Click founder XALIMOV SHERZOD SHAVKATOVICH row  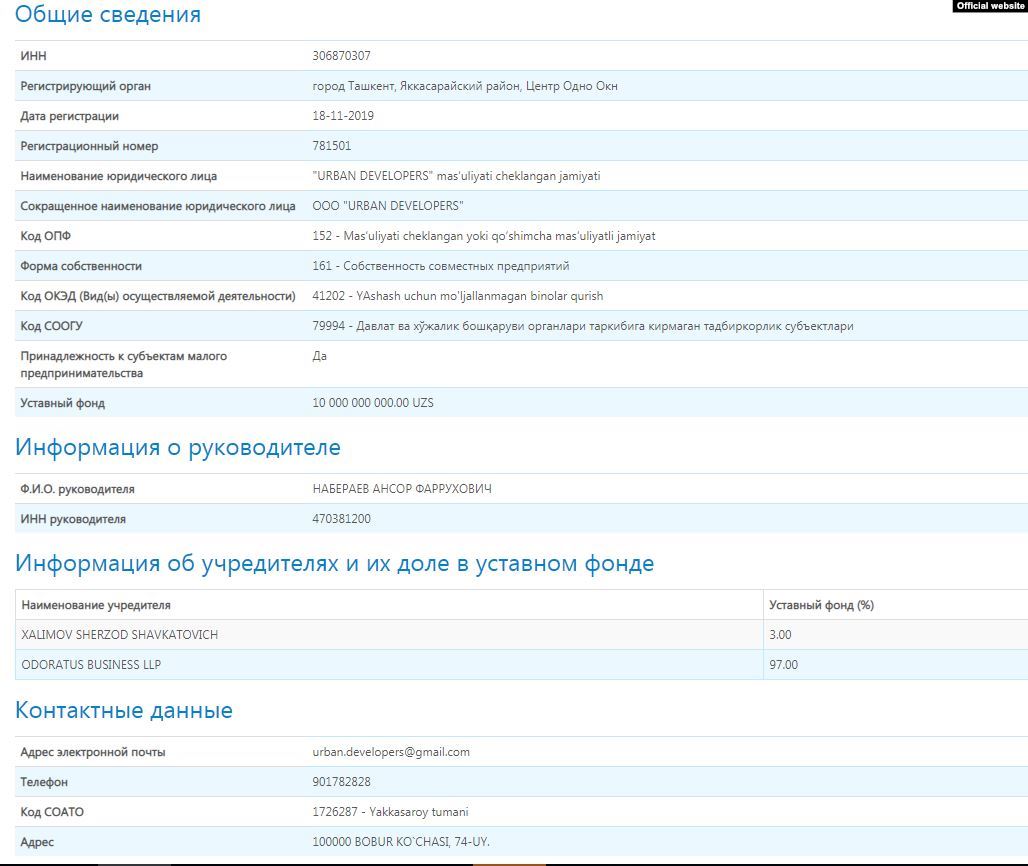119,635
